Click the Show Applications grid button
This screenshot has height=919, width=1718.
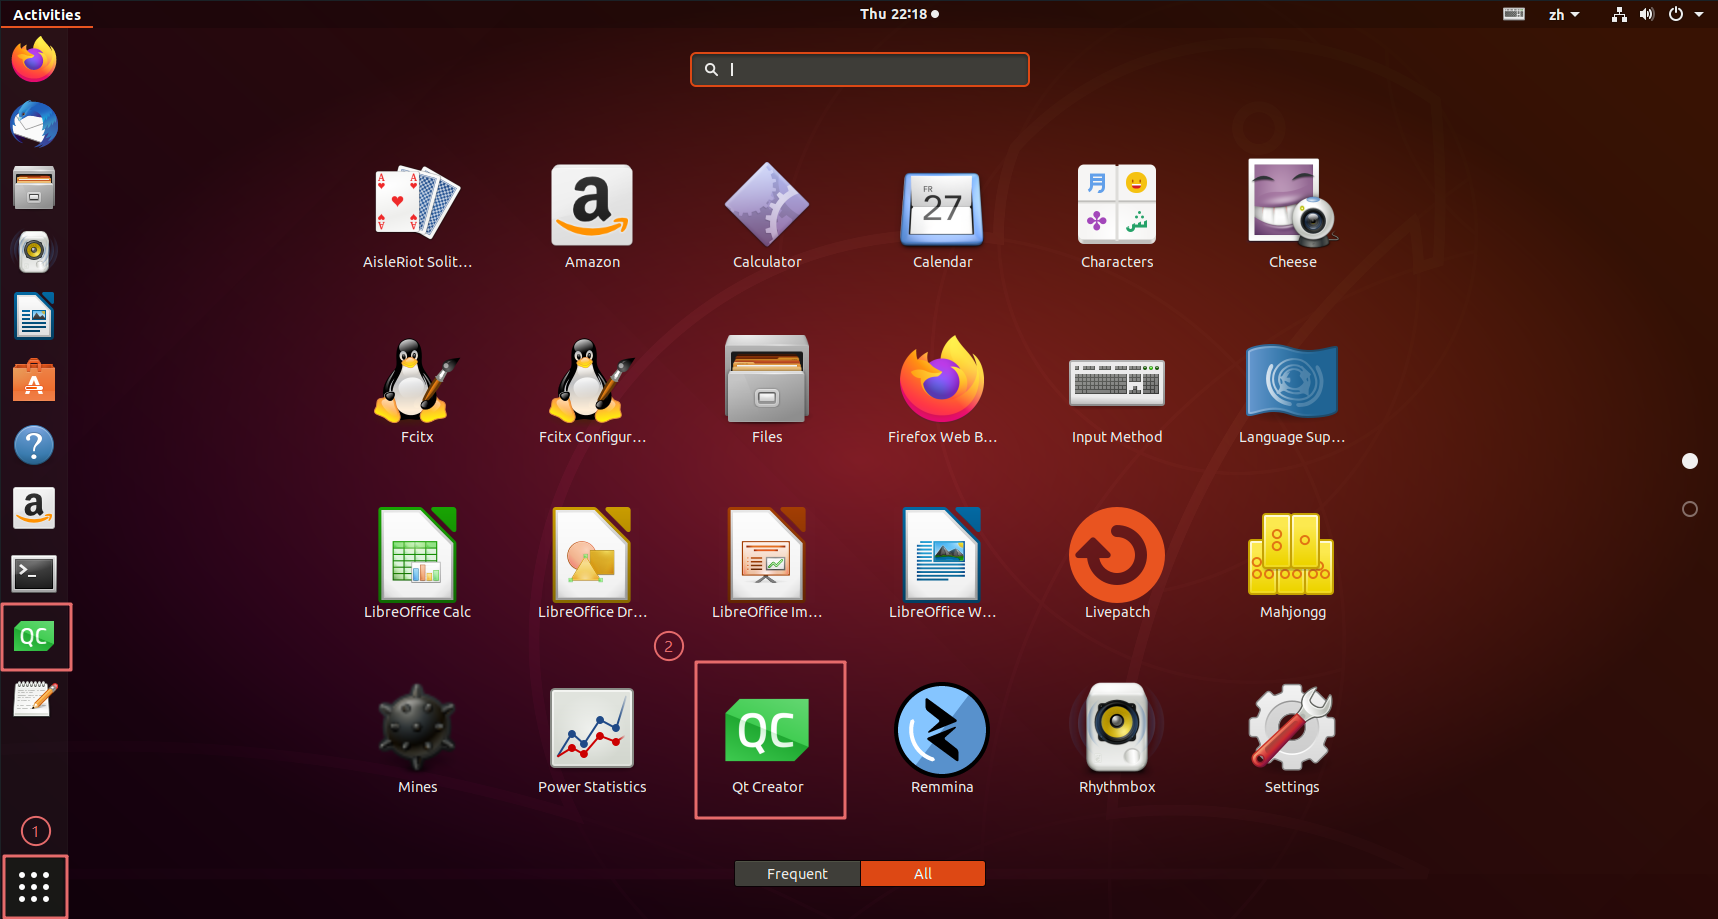tap(34, 886)
